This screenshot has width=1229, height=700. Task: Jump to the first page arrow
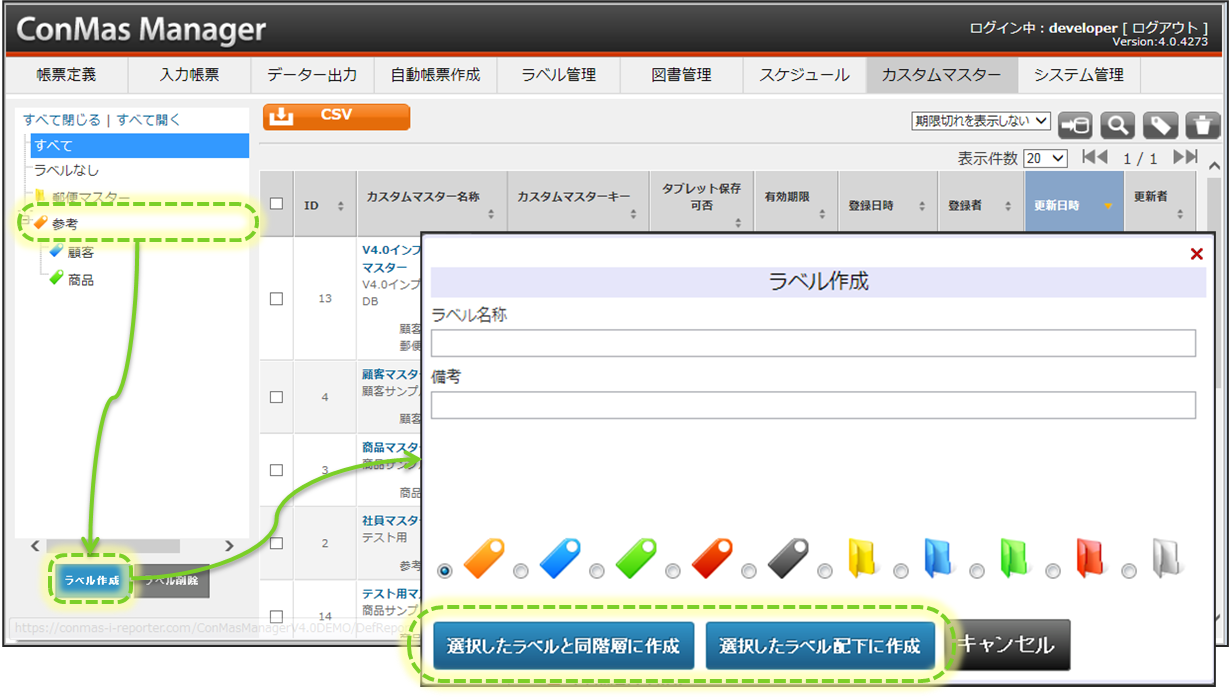tap(1094, 157)
